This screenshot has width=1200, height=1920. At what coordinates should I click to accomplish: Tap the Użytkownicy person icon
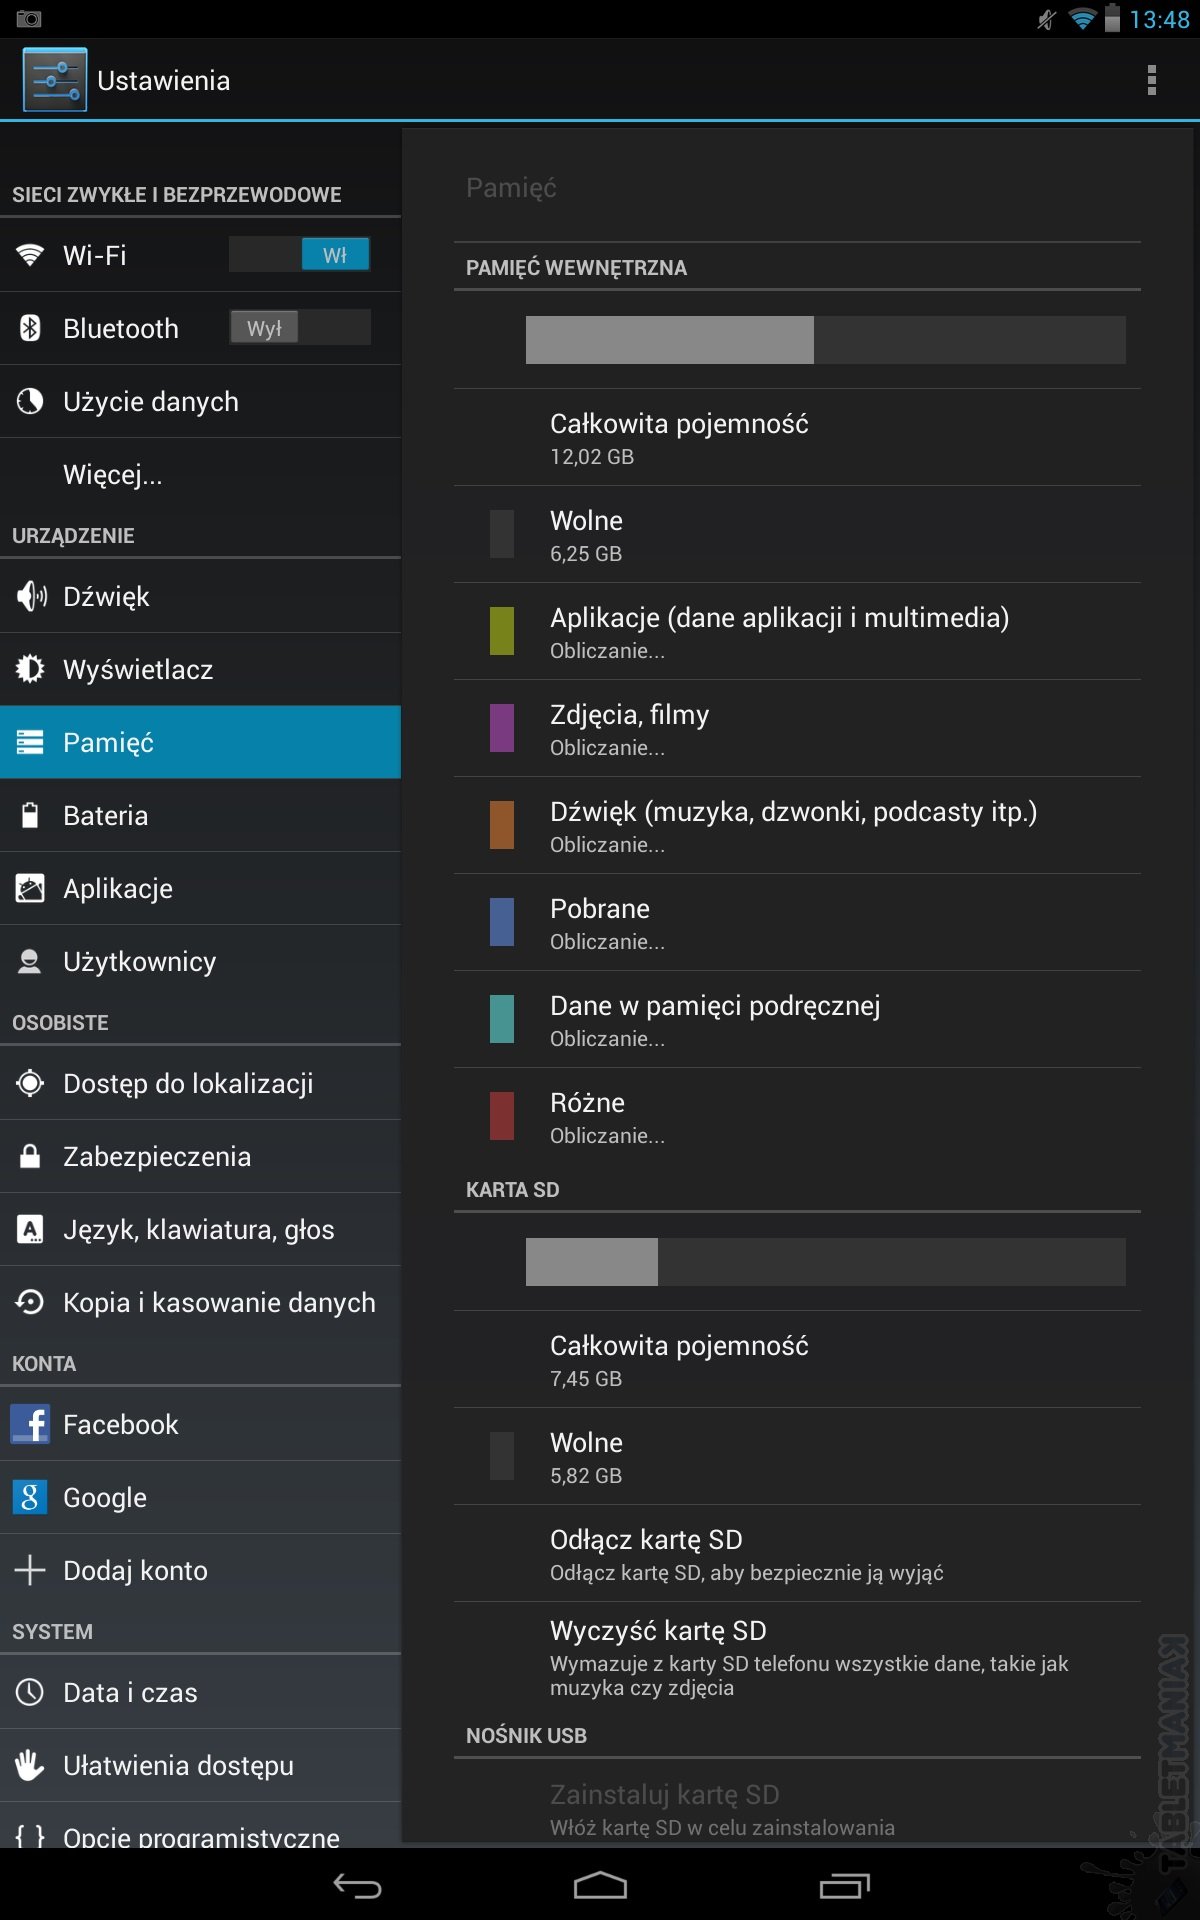31,962
